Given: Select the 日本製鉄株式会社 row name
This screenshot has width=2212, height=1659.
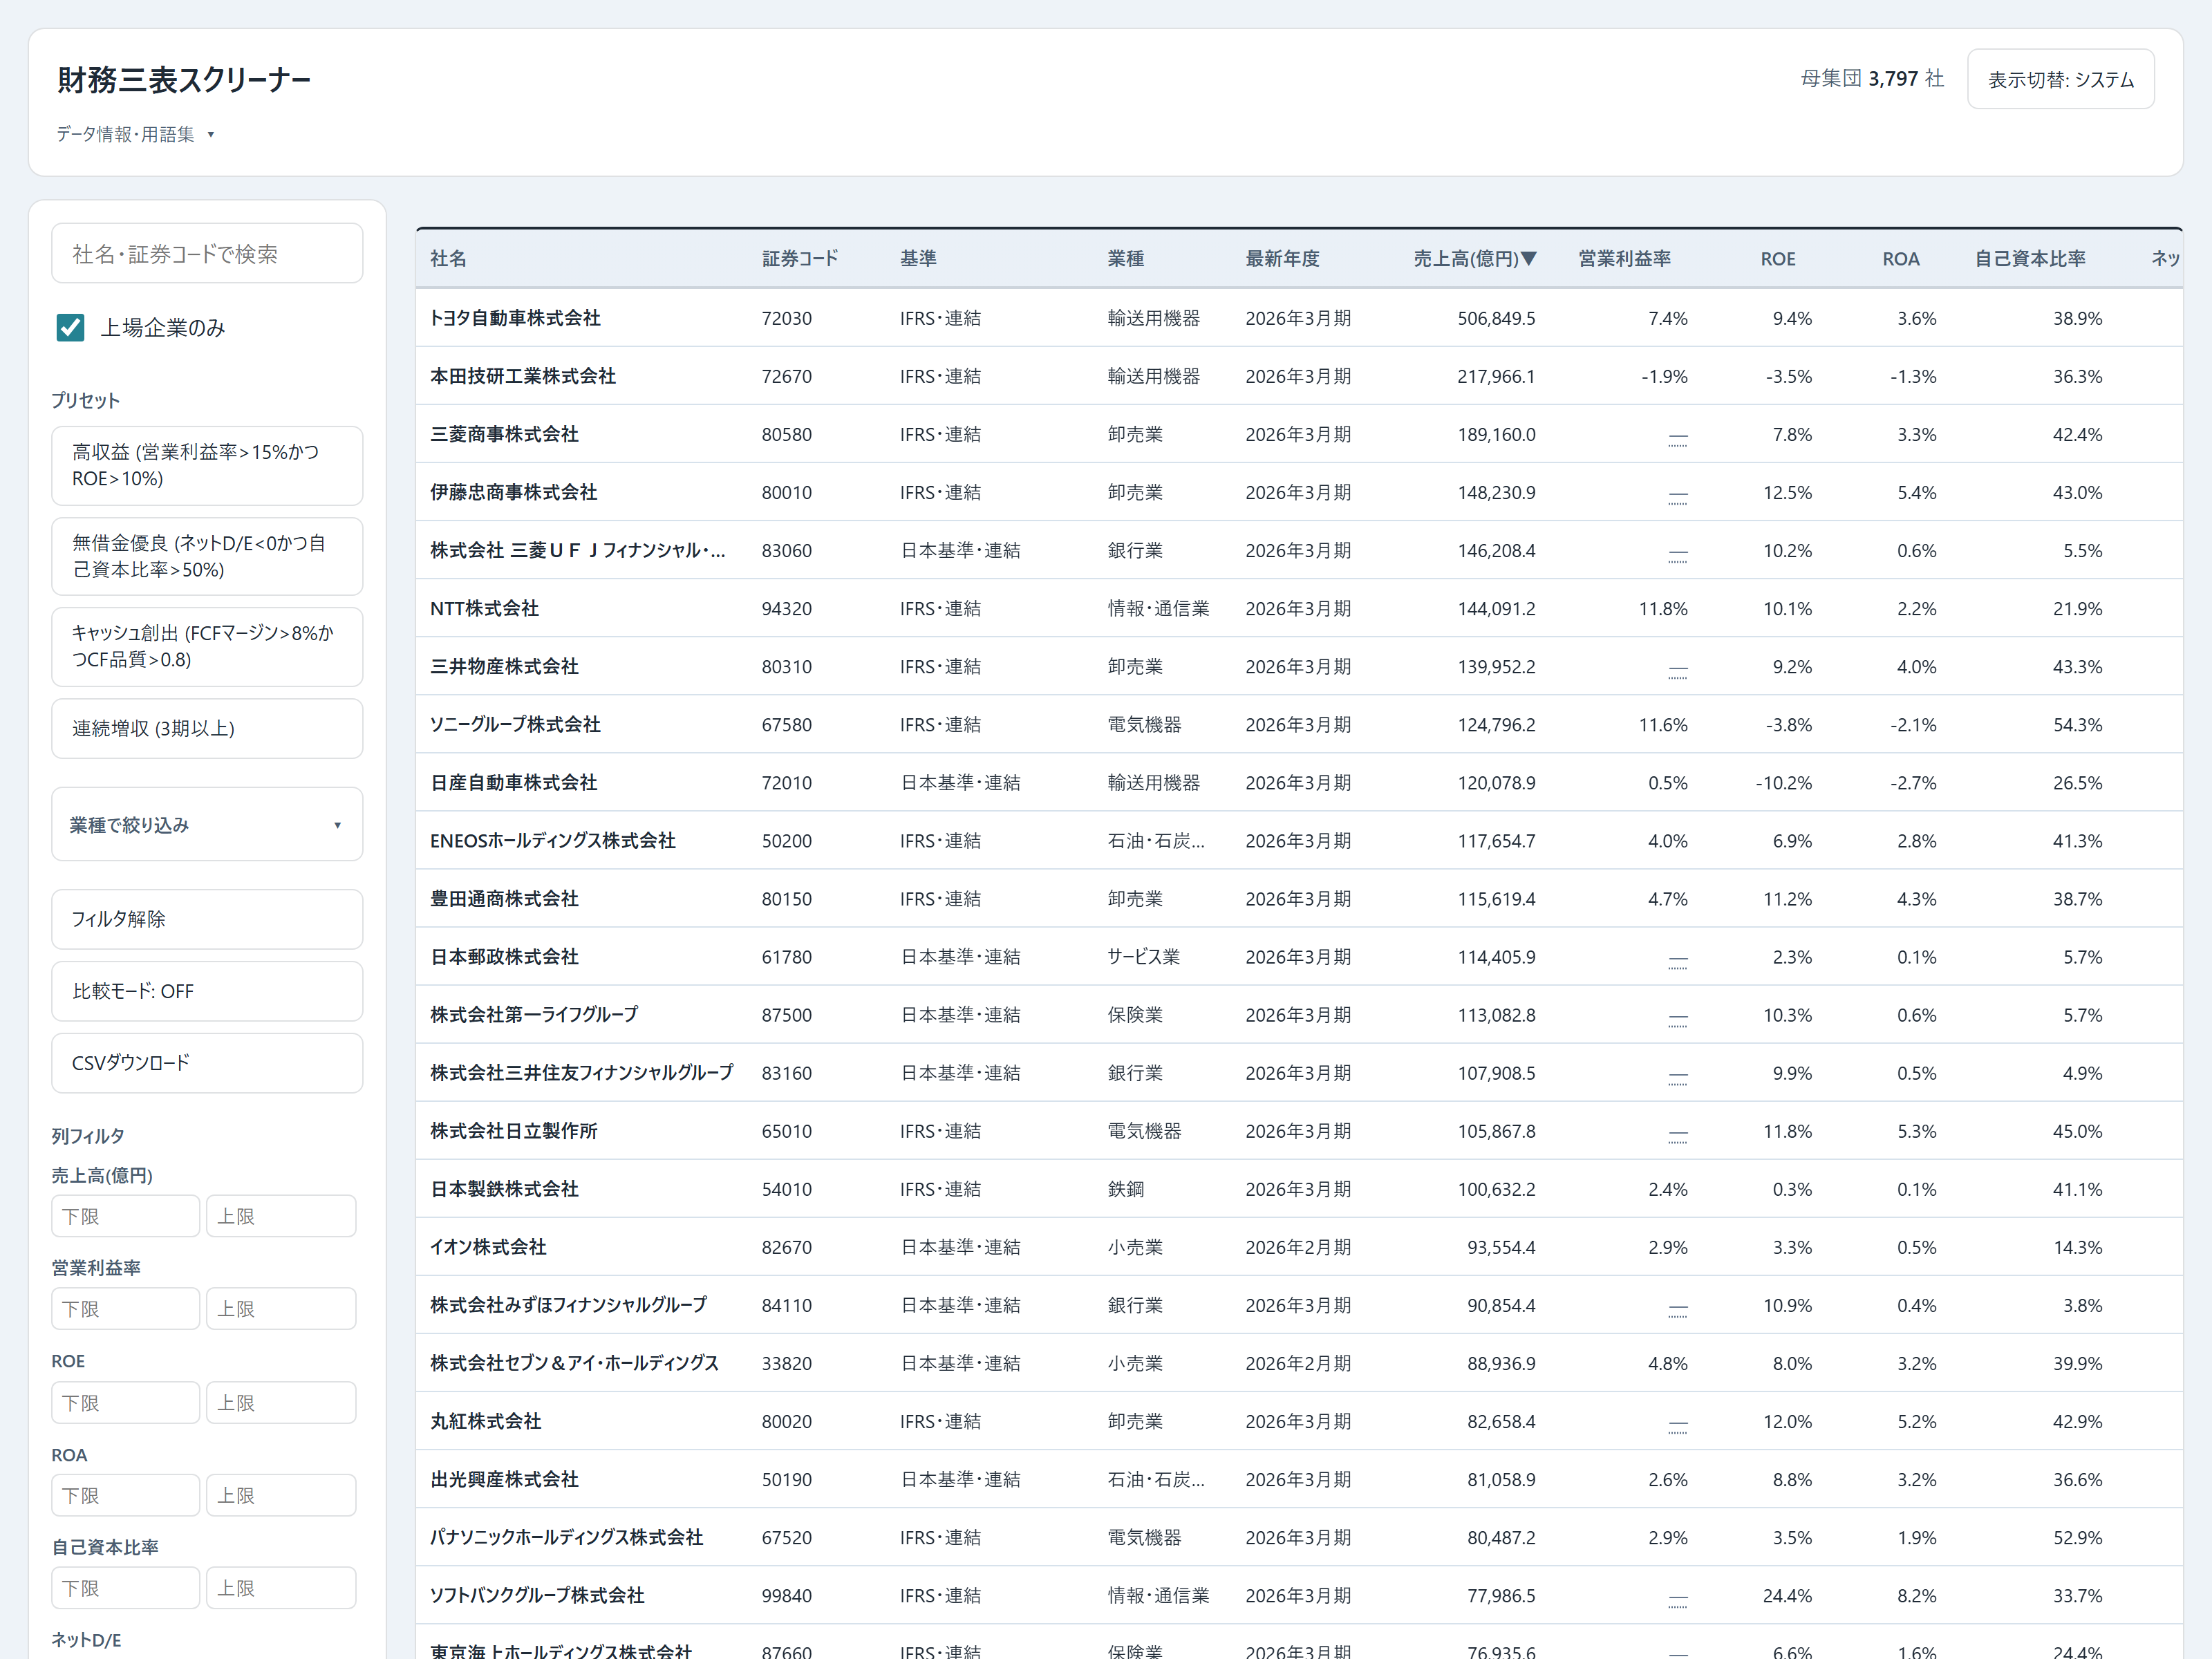Looking at the screenshot, I should (505, 1188).
